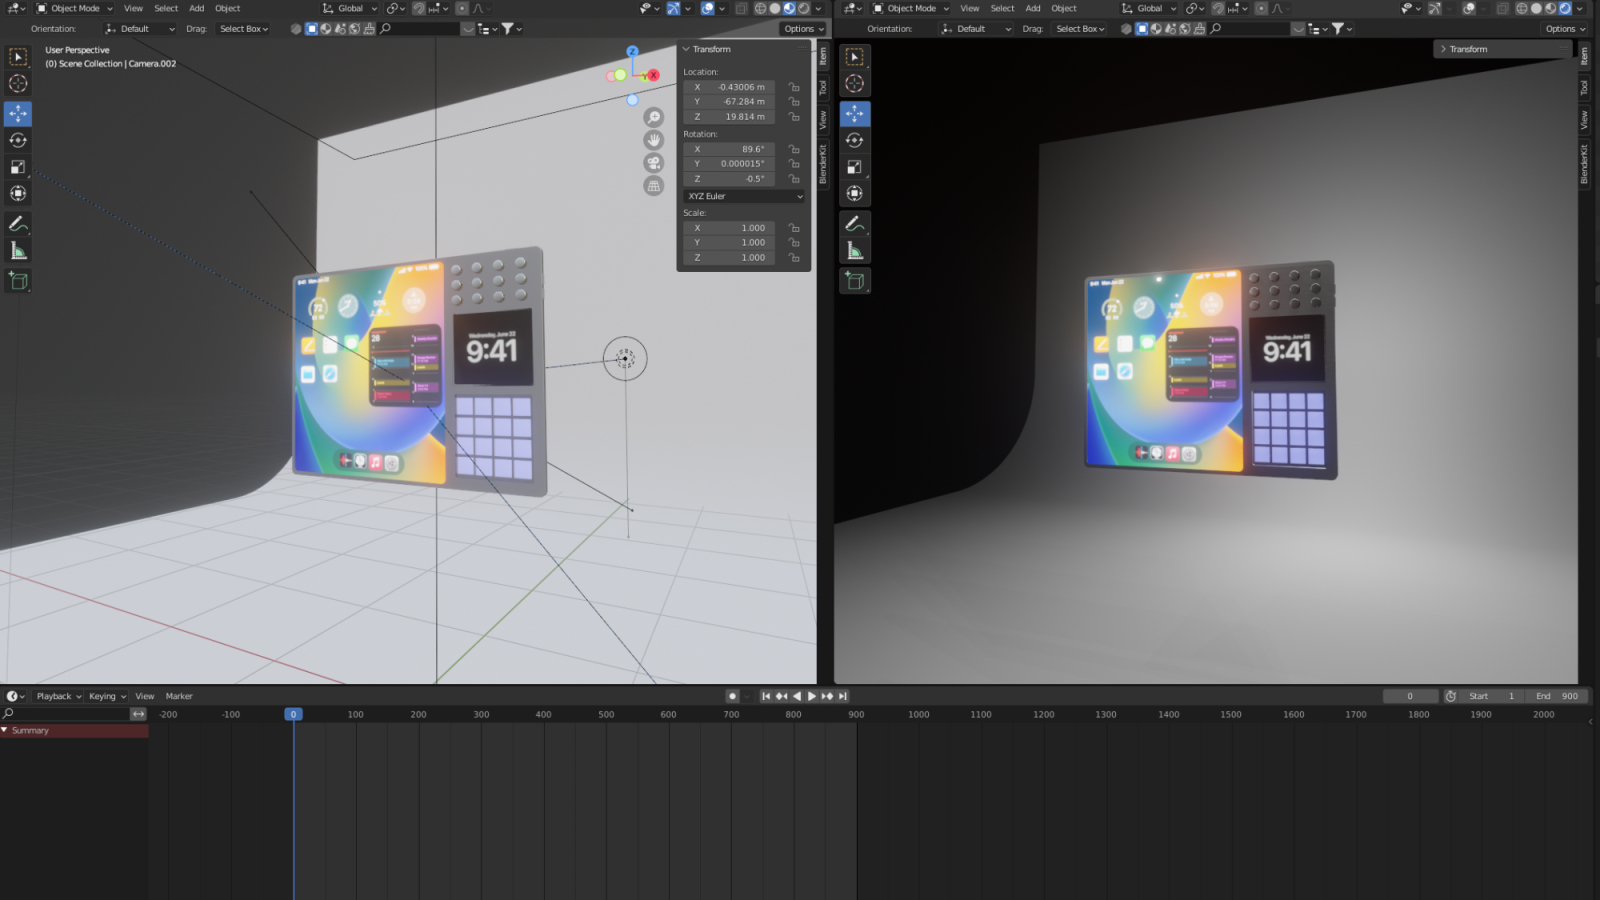Switch to Tool tab in left viewport sidebar
Screen dimensions: 1600x900
click(823, 88)
